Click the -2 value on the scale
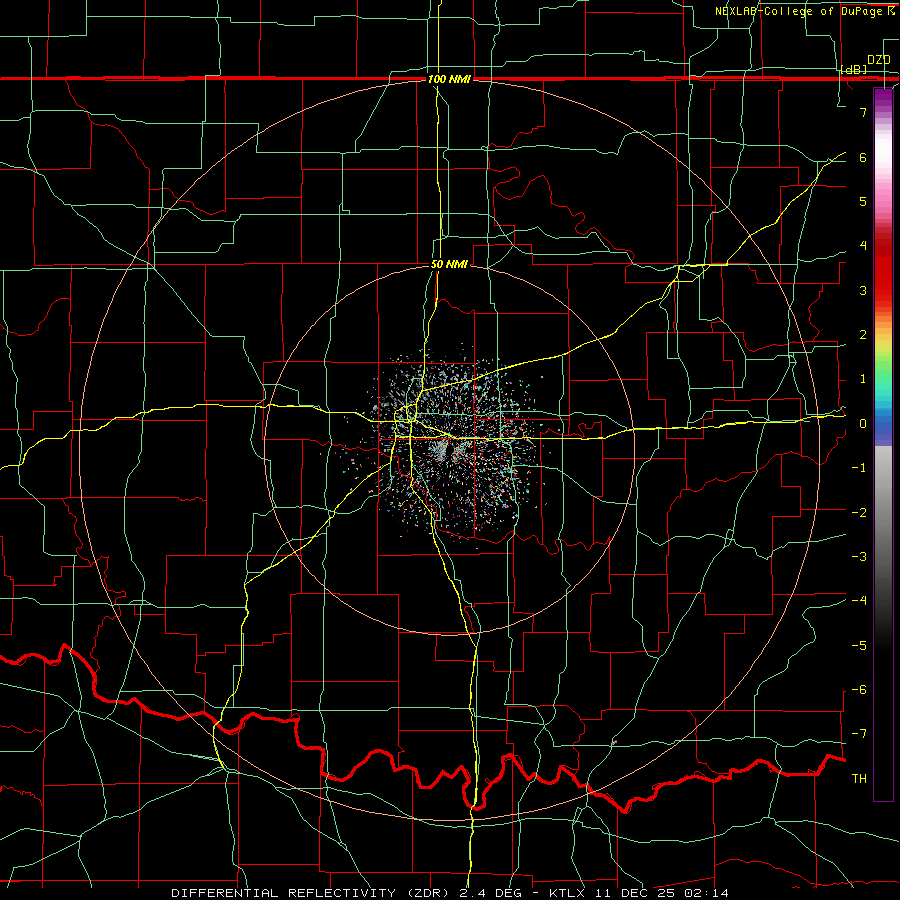 (859, 513)
